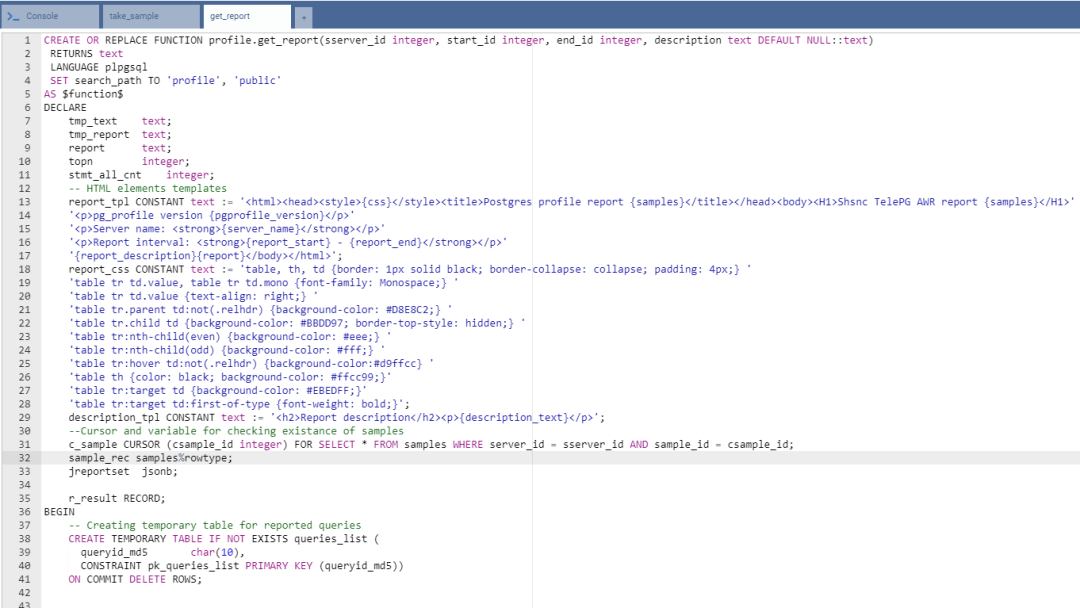Click line number 6 for the DECLARE line

click(x=26, y=107)
